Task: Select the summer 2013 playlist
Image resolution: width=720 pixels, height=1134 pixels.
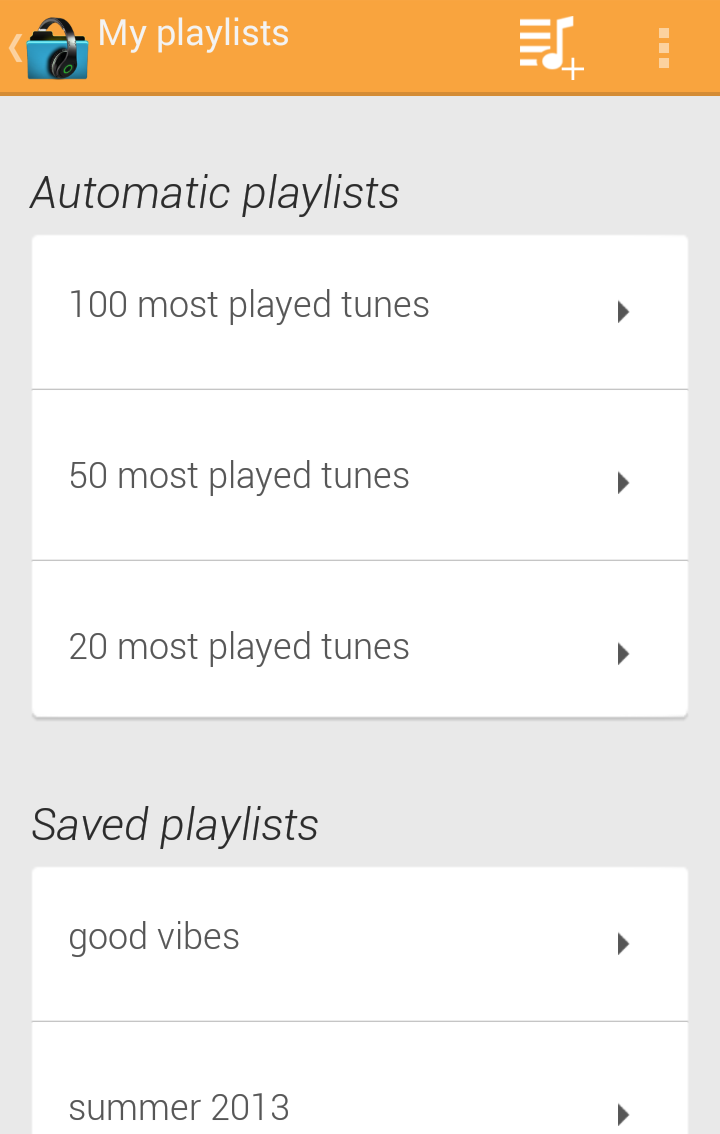Action: (x=179, y=1107)
